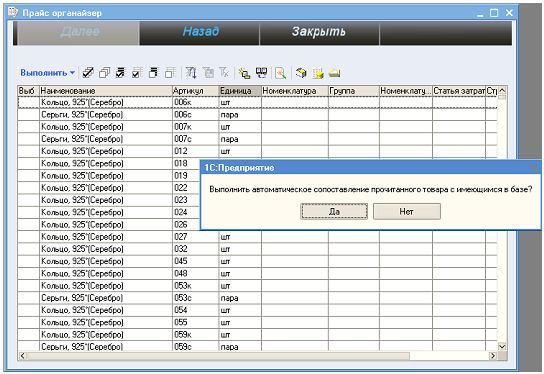Select article cell 012
The width and height of the screenshot is (544, 374).
[x=196, y=151]
